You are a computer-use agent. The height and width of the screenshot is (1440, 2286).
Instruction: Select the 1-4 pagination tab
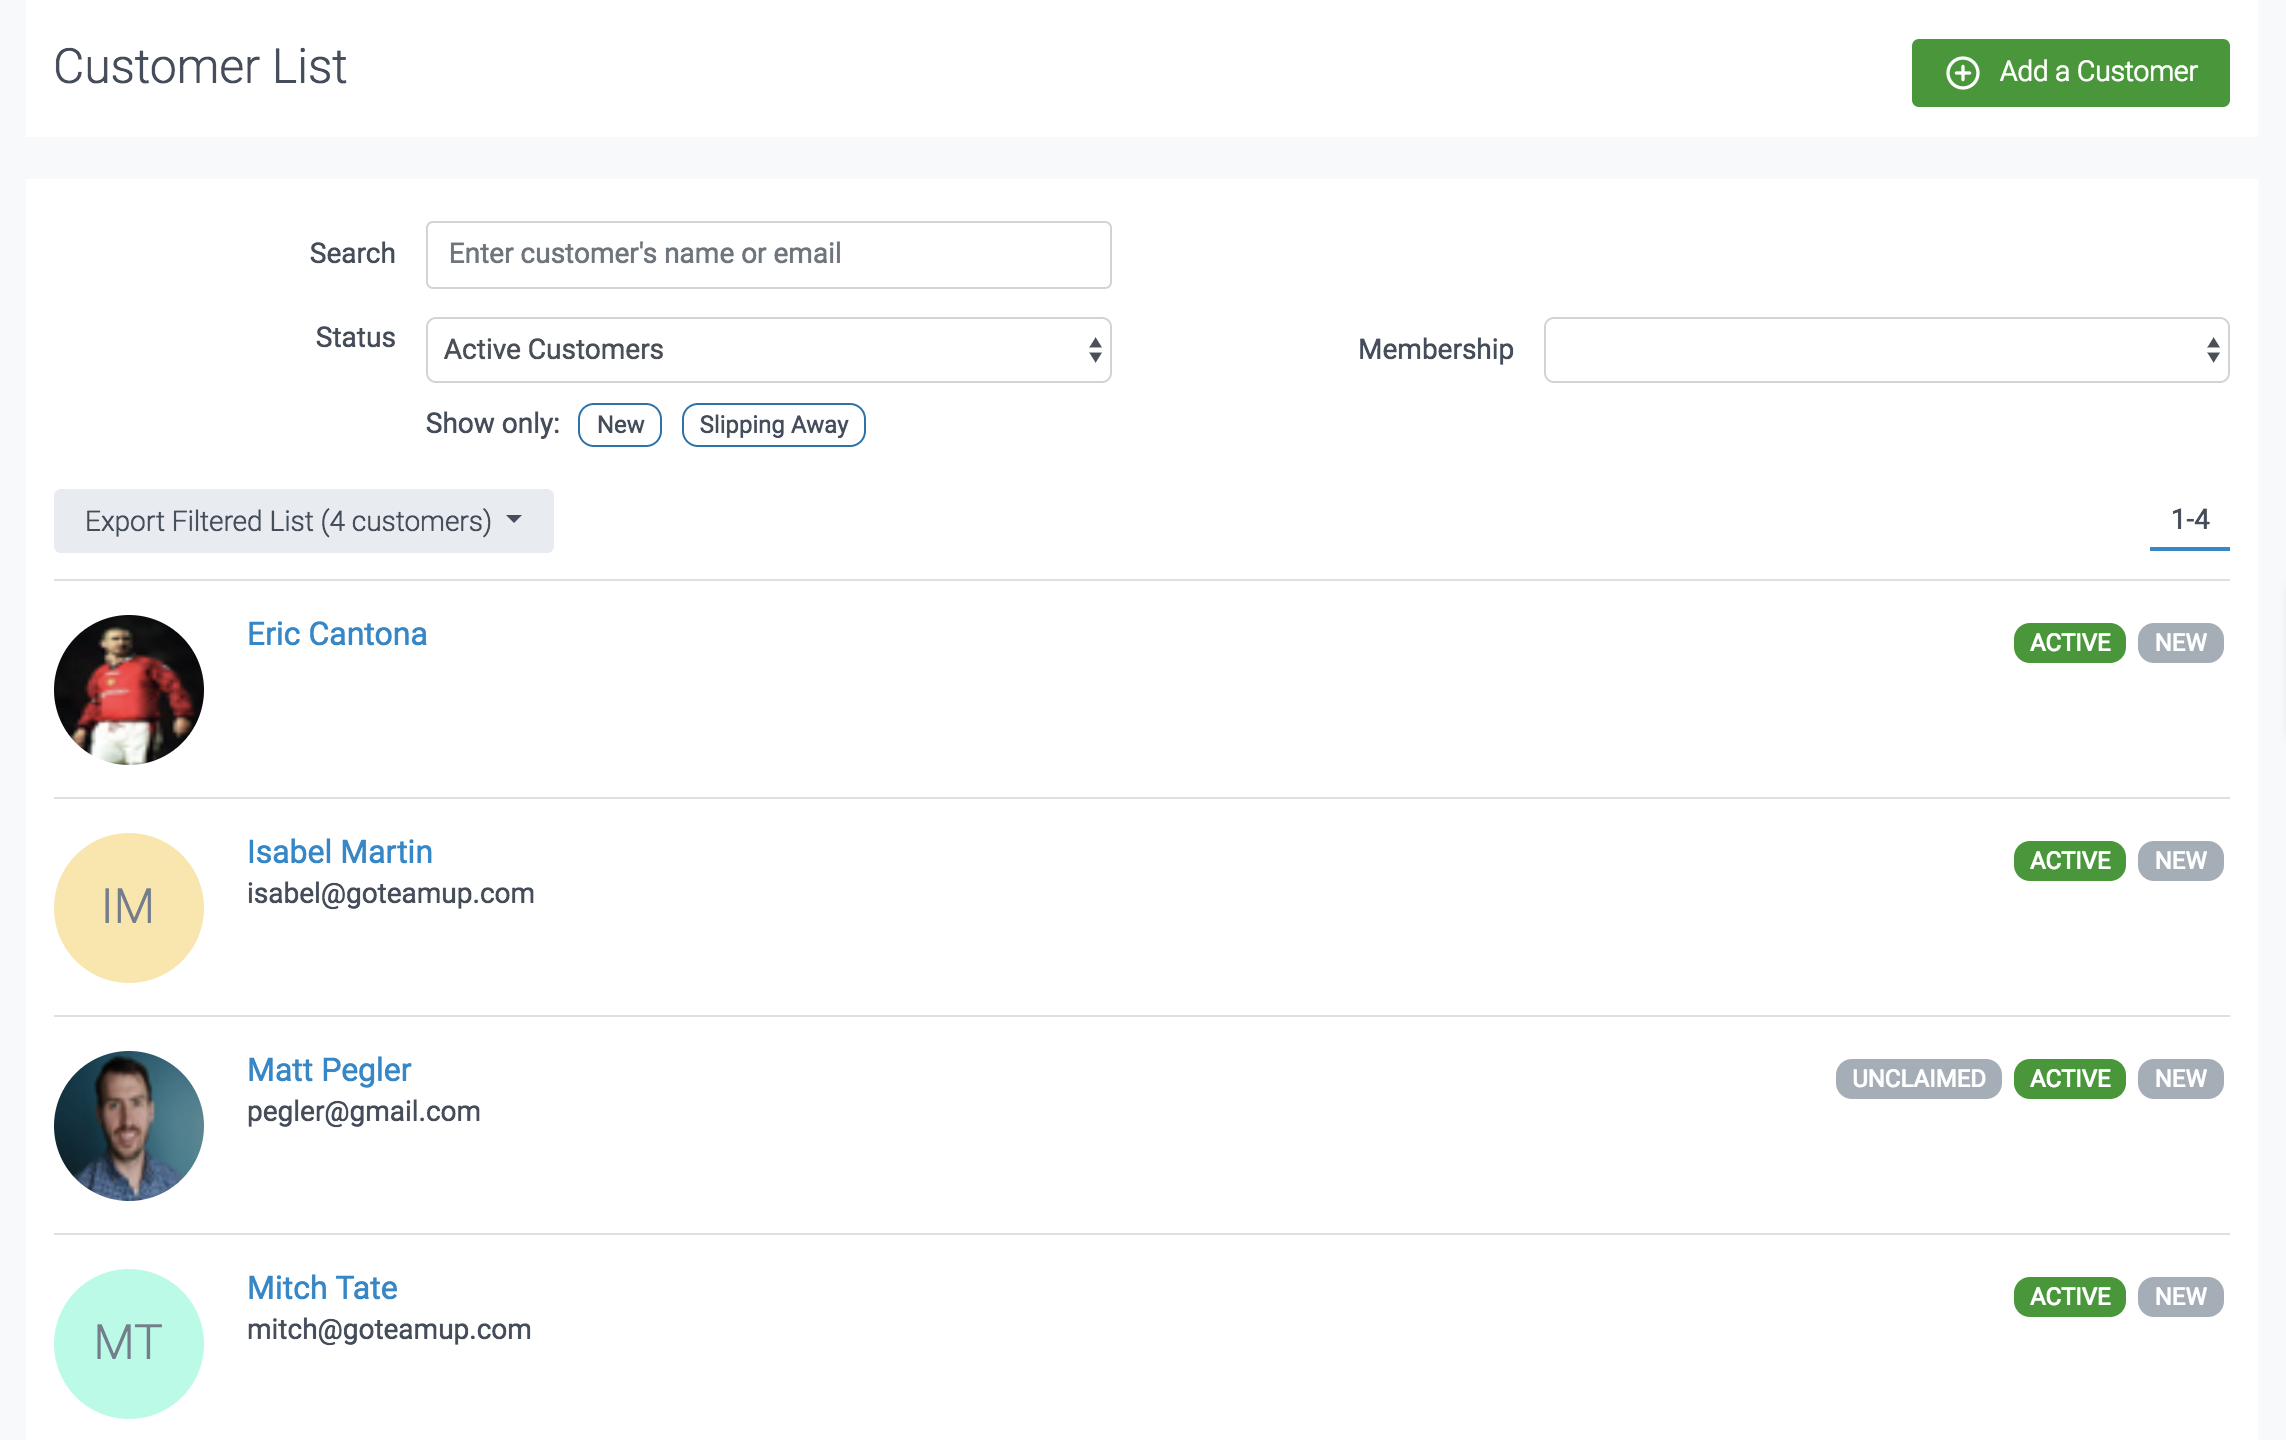2189,520
